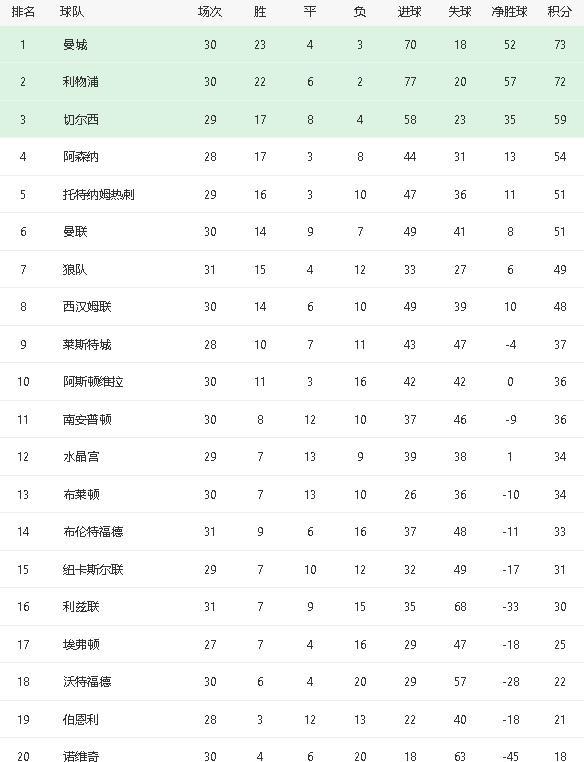Open the 曼城 team link
The width and height of the screenshot is (584, 762).
coord(75,45)
